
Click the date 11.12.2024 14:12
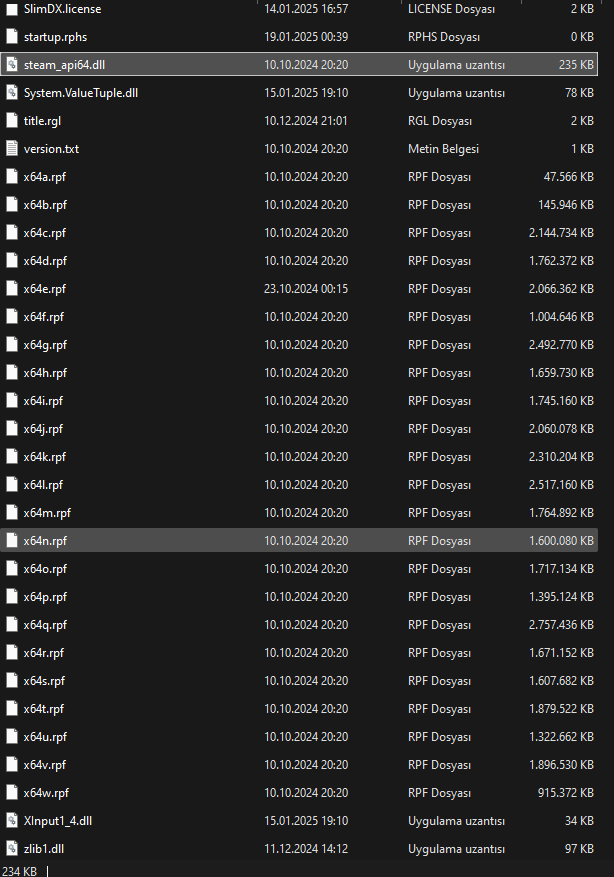[x=306, y=848]
